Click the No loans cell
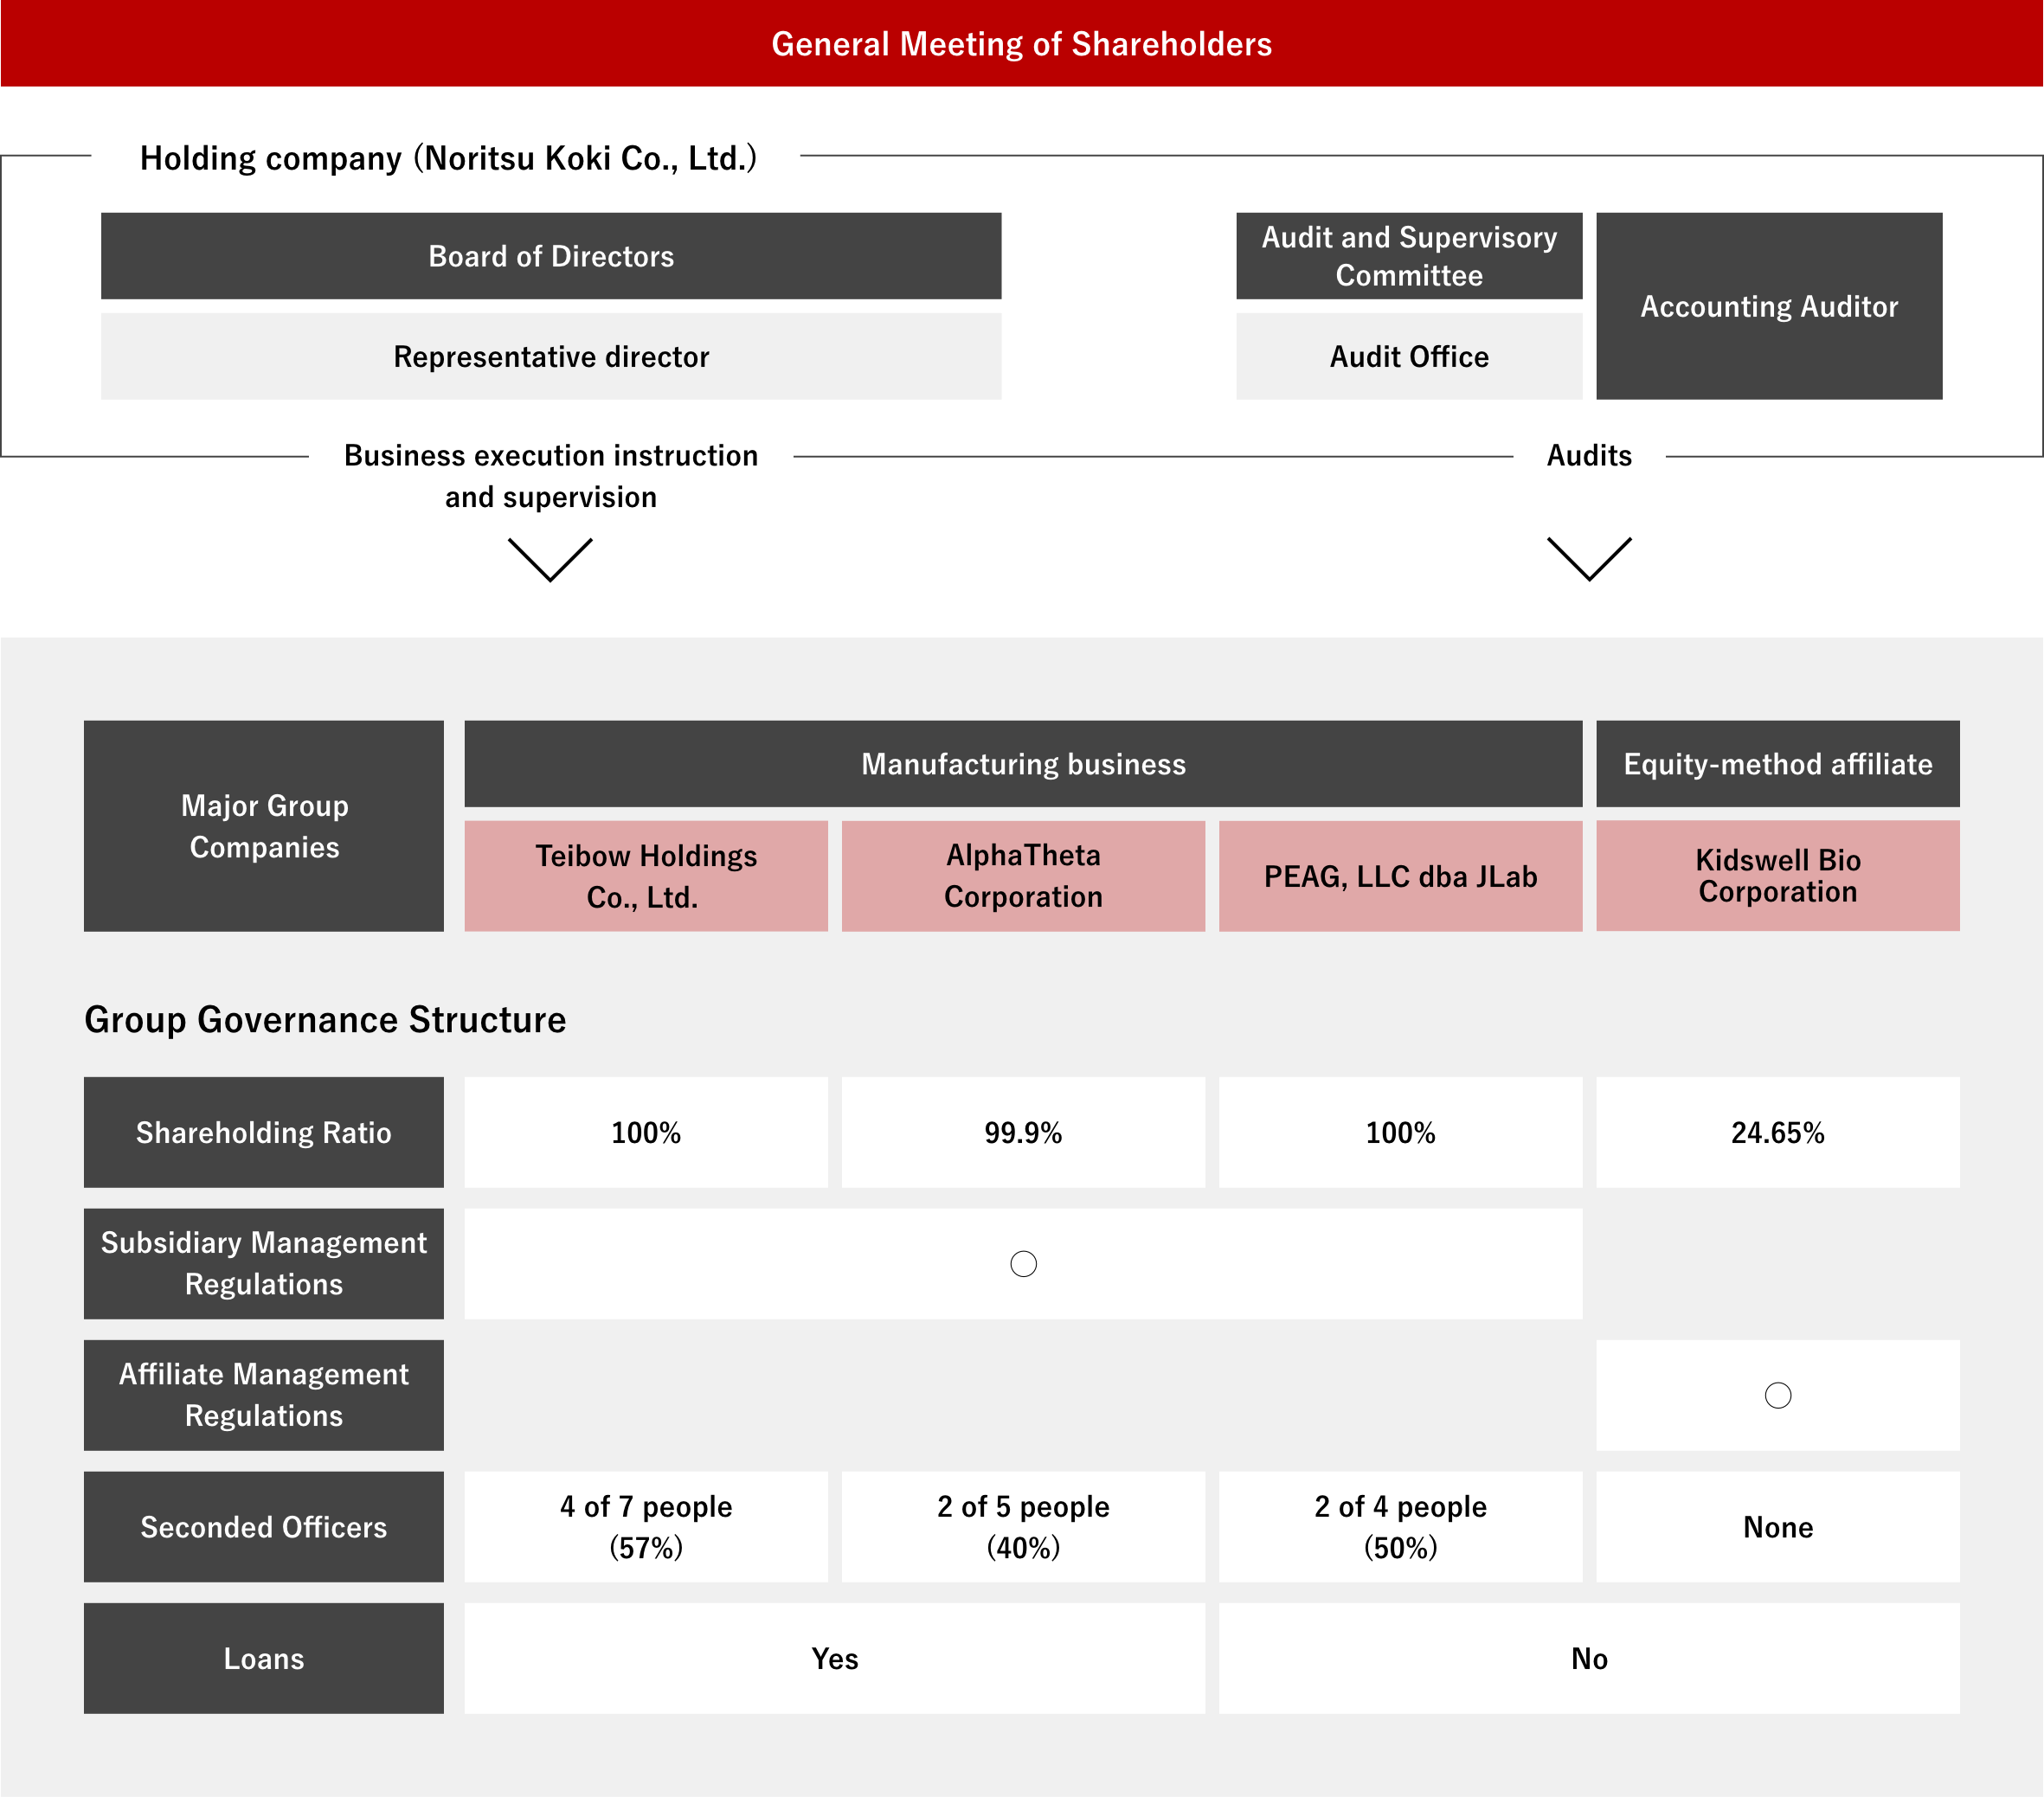The width and height of the screenshot is (2044, 1797). (1589, 1658)
